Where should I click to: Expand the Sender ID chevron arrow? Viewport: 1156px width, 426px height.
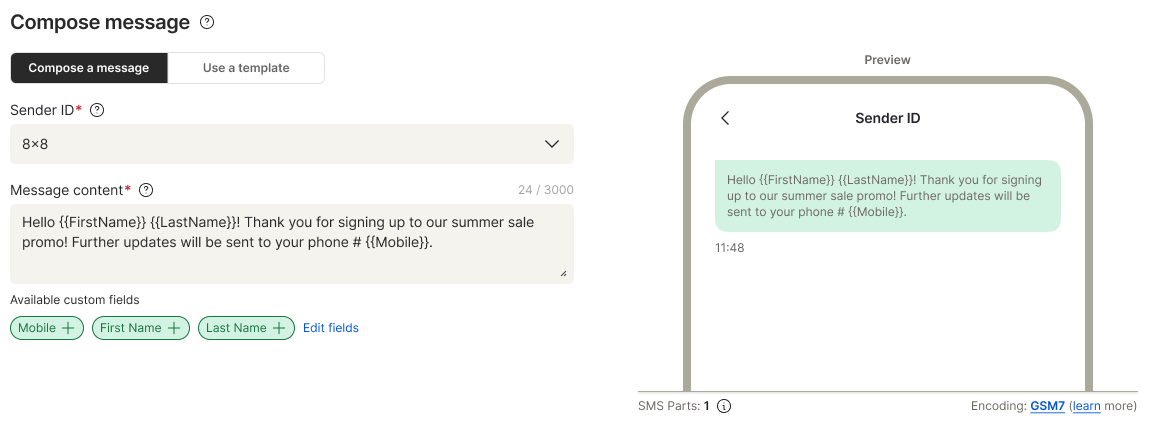pyautogui.click(x=552, y=144)
